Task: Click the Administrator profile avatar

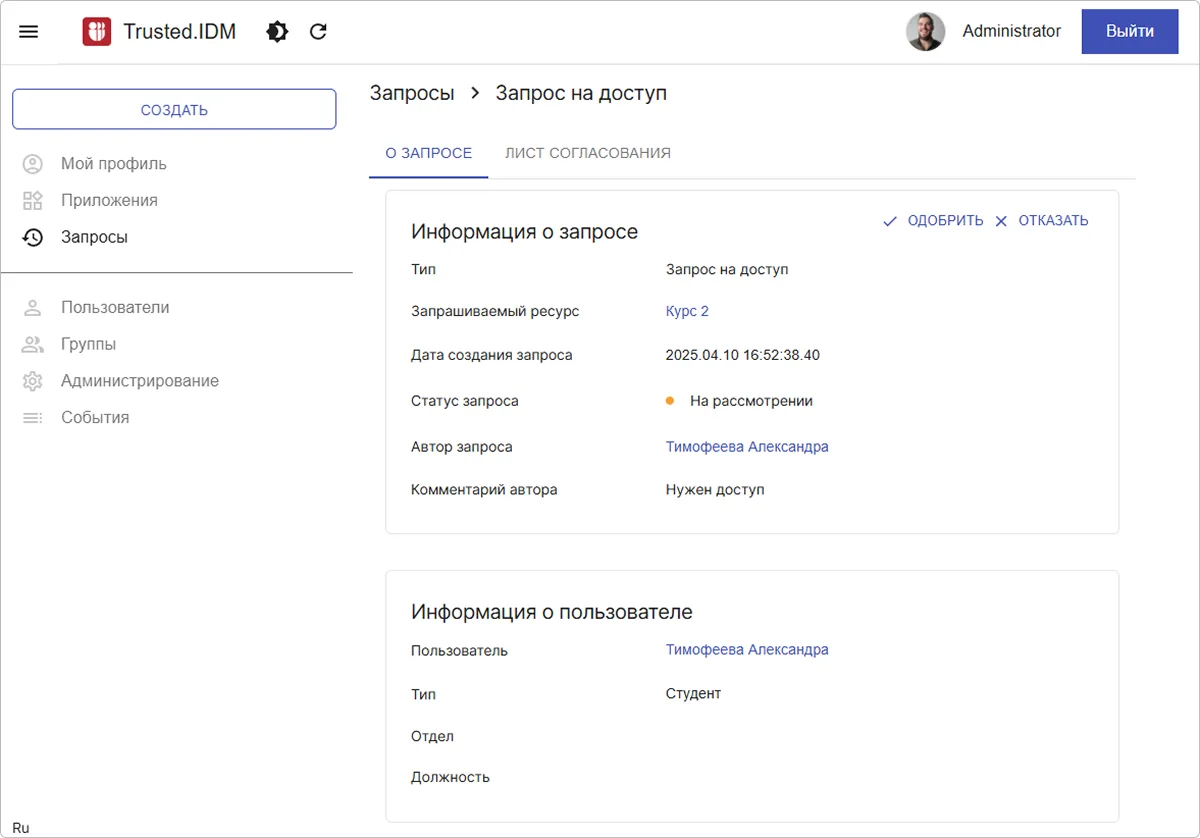Action: [x=926, y=31]
